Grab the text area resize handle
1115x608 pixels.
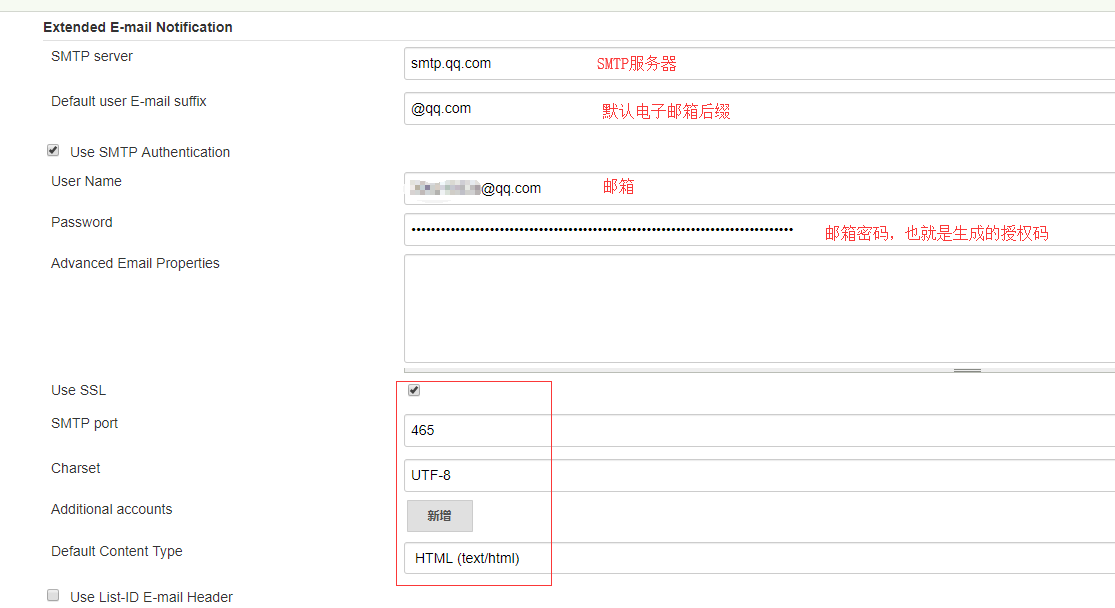[967, 370]
